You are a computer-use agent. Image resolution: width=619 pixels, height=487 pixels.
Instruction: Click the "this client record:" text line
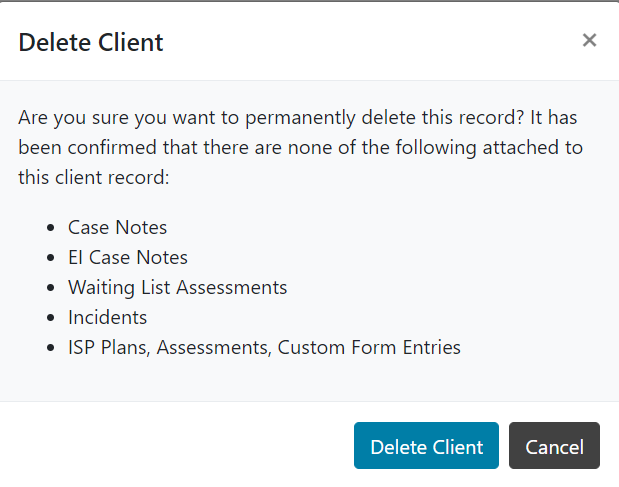click(x=96, y=177)
